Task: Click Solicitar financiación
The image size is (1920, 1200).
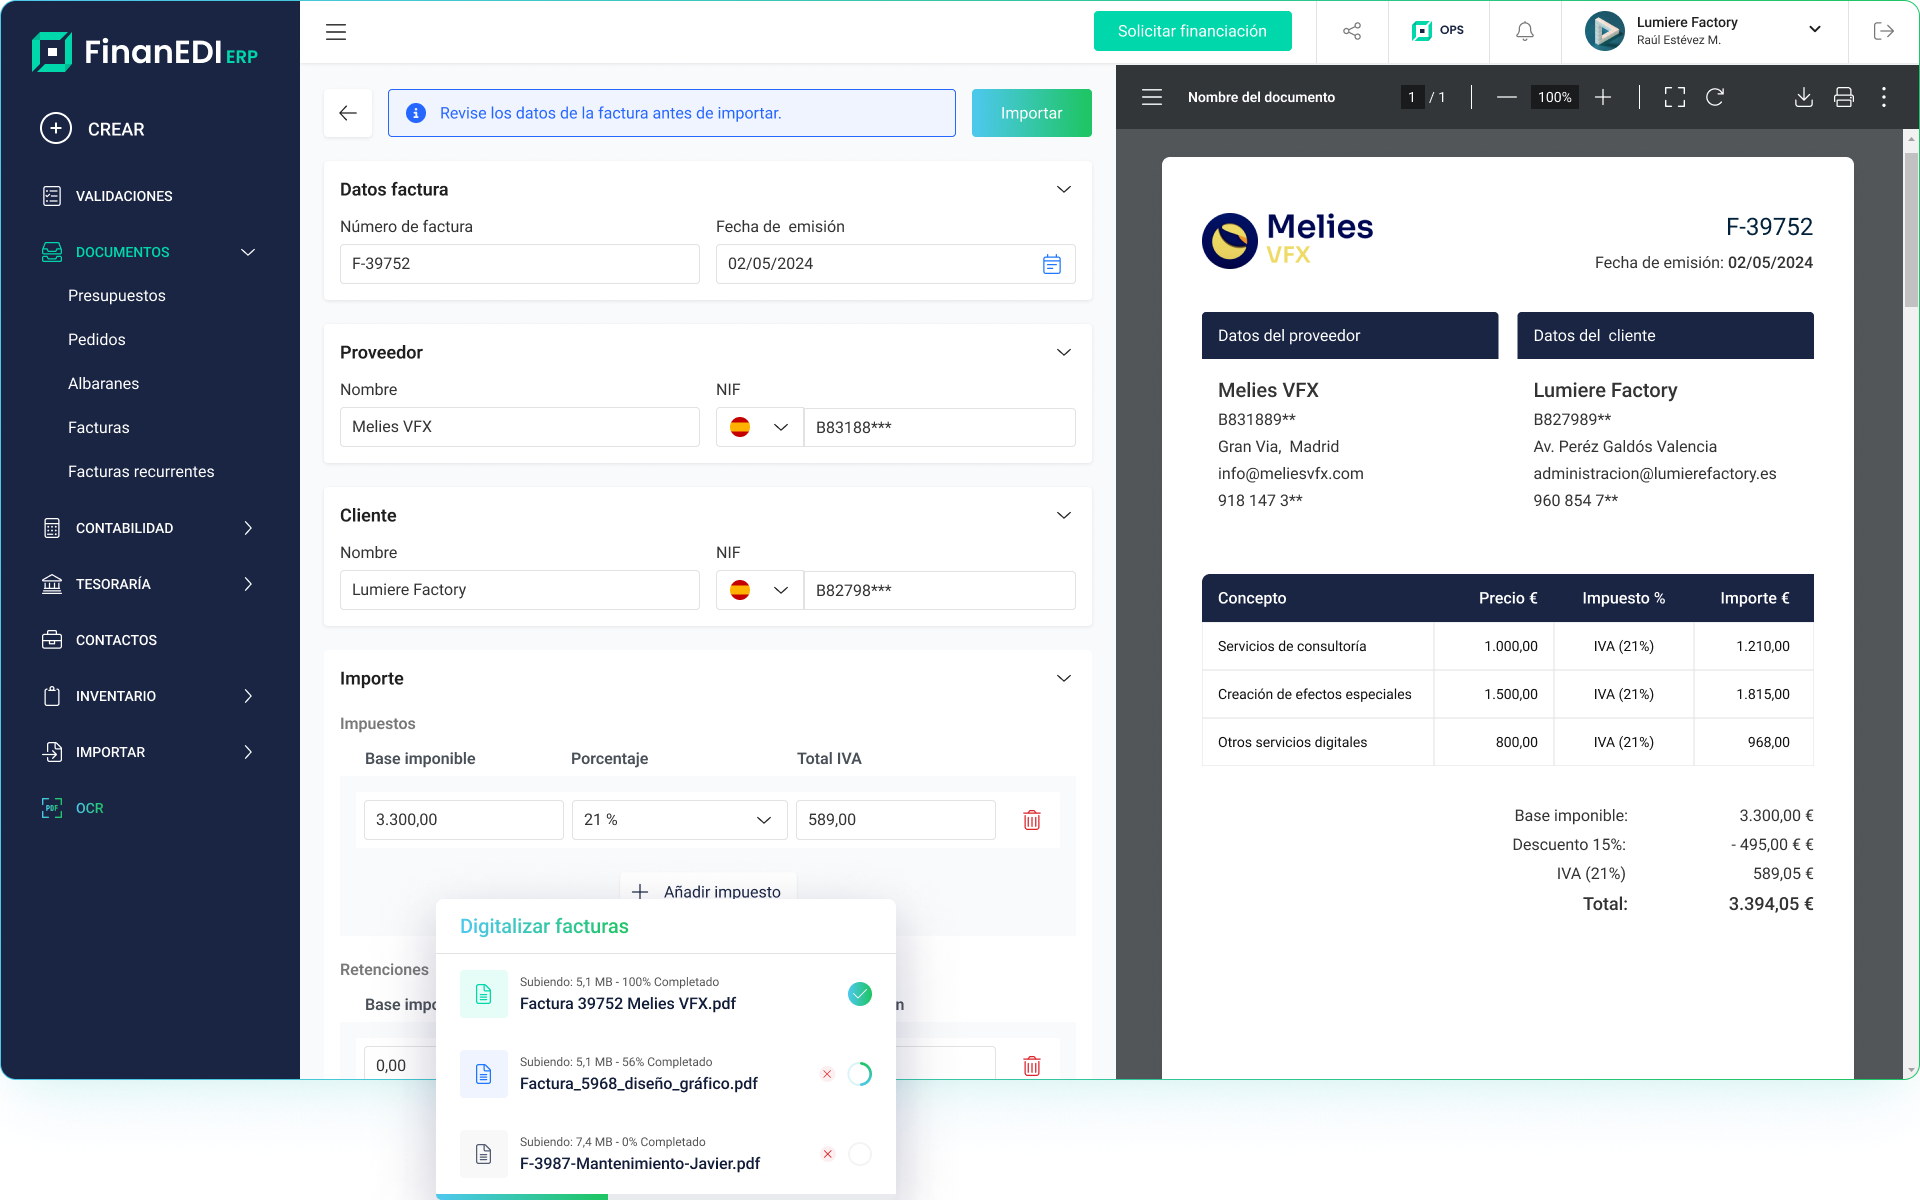Action: point(1192,31)
